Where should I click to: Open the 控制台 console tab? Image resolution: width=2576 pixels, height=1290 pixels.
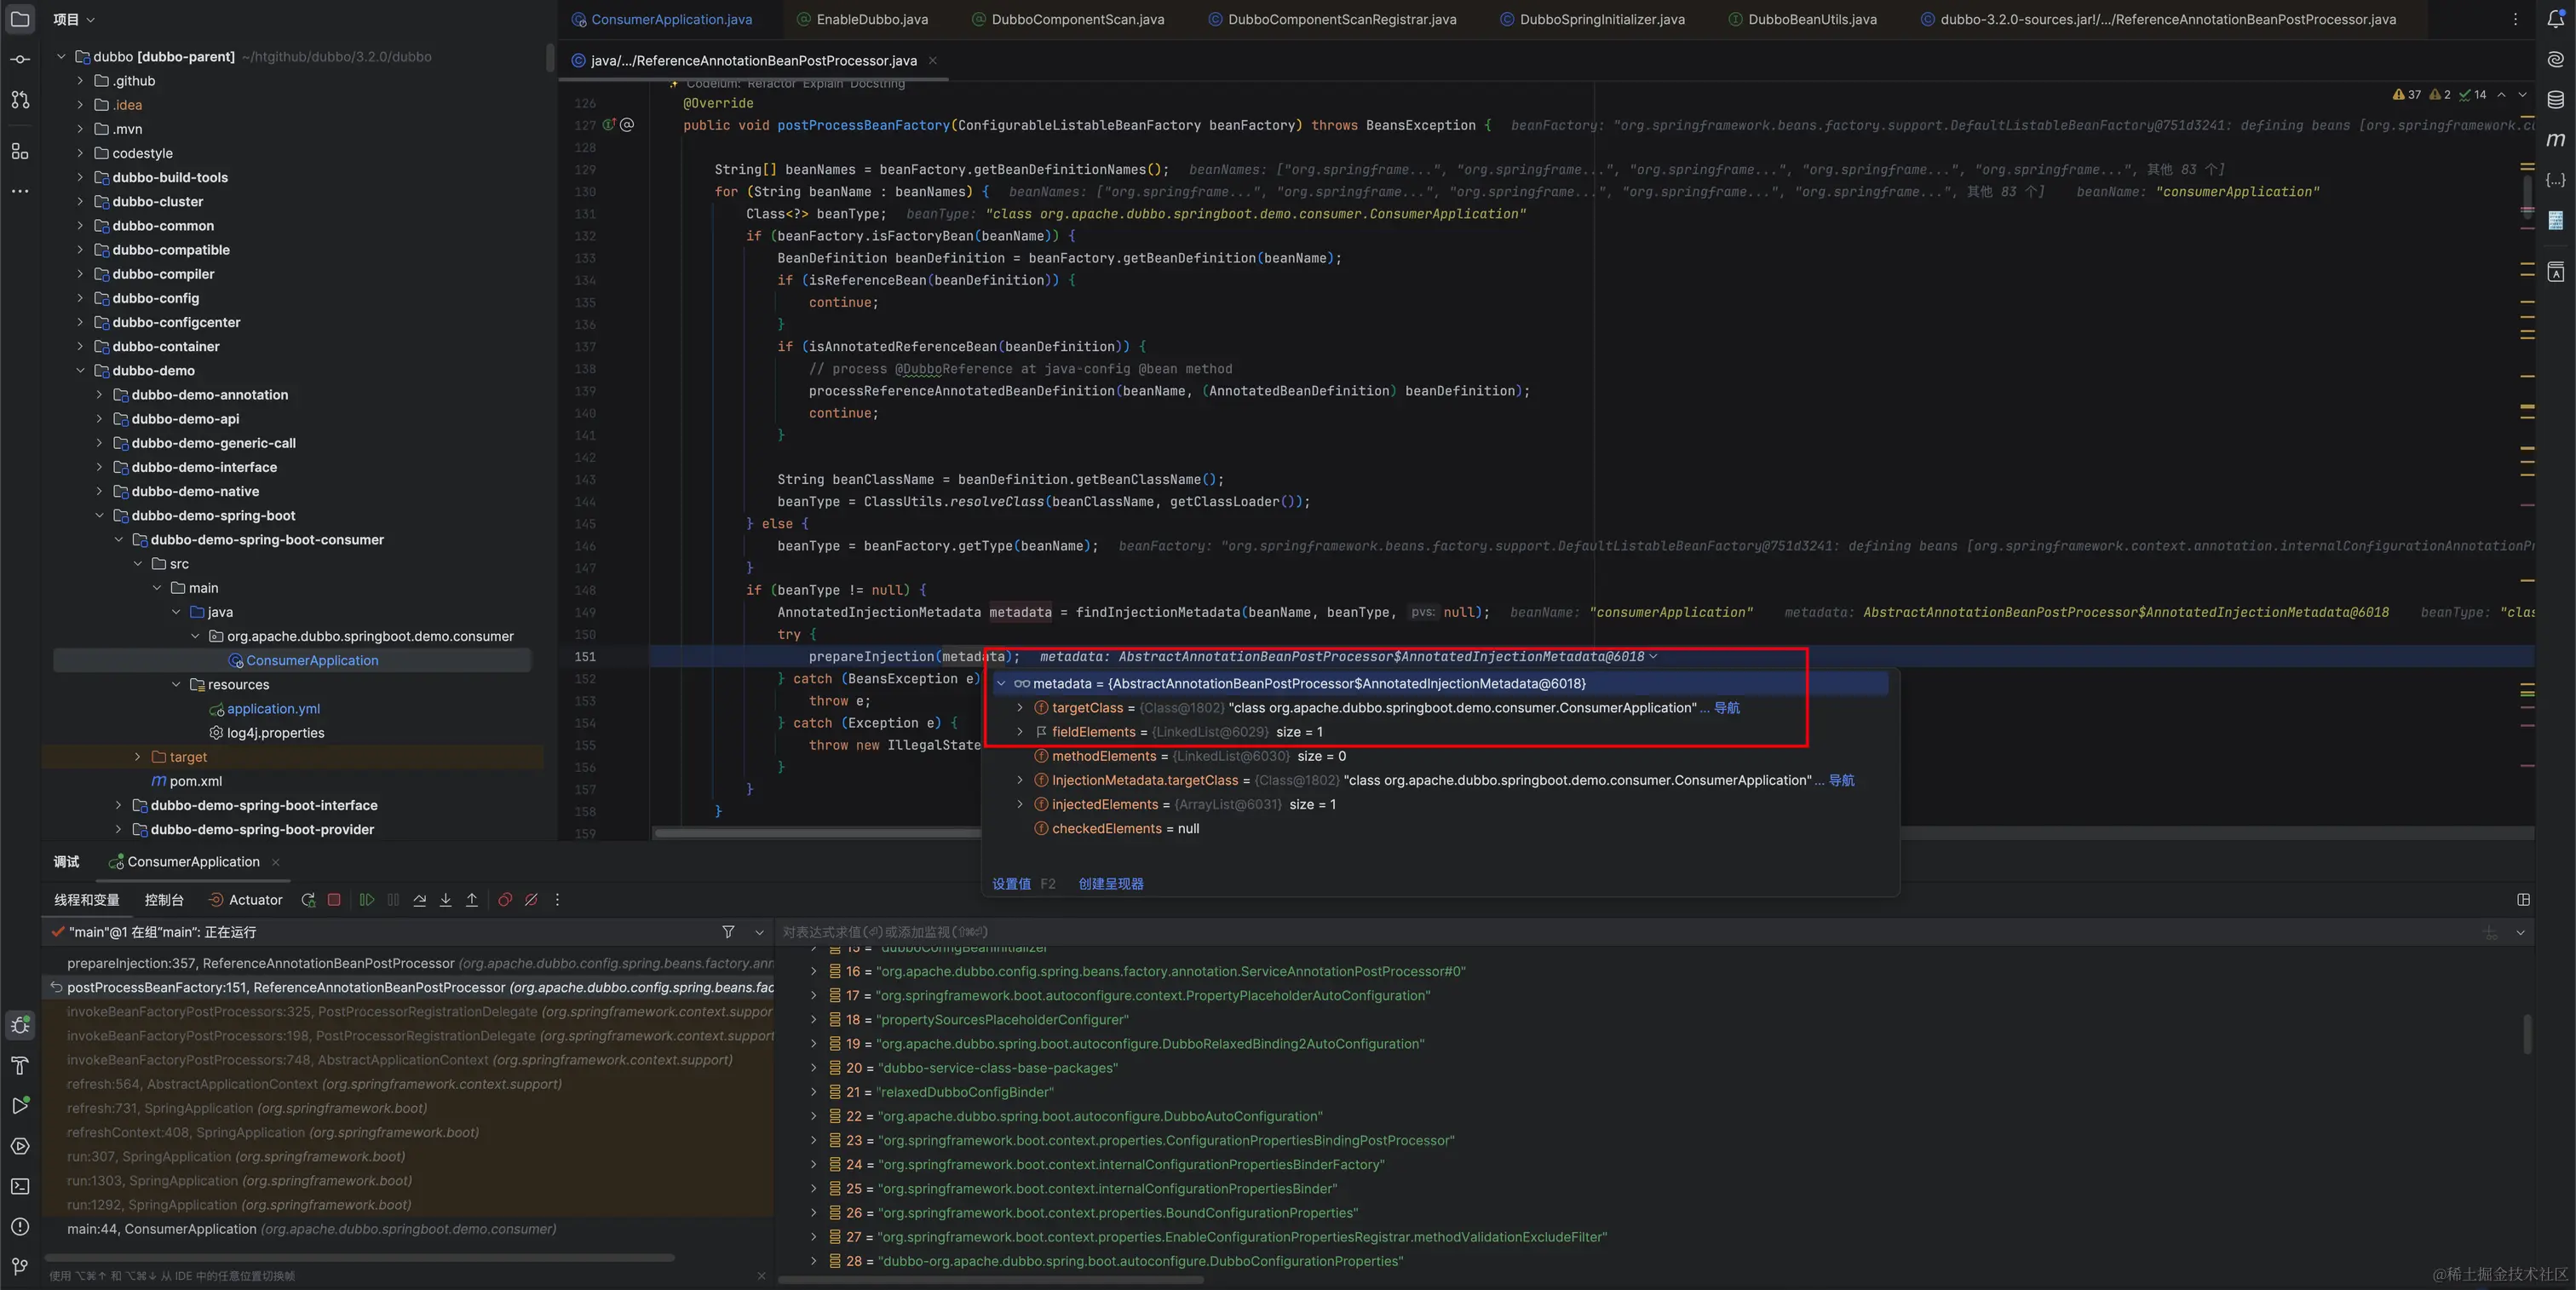tap(164, 900)
